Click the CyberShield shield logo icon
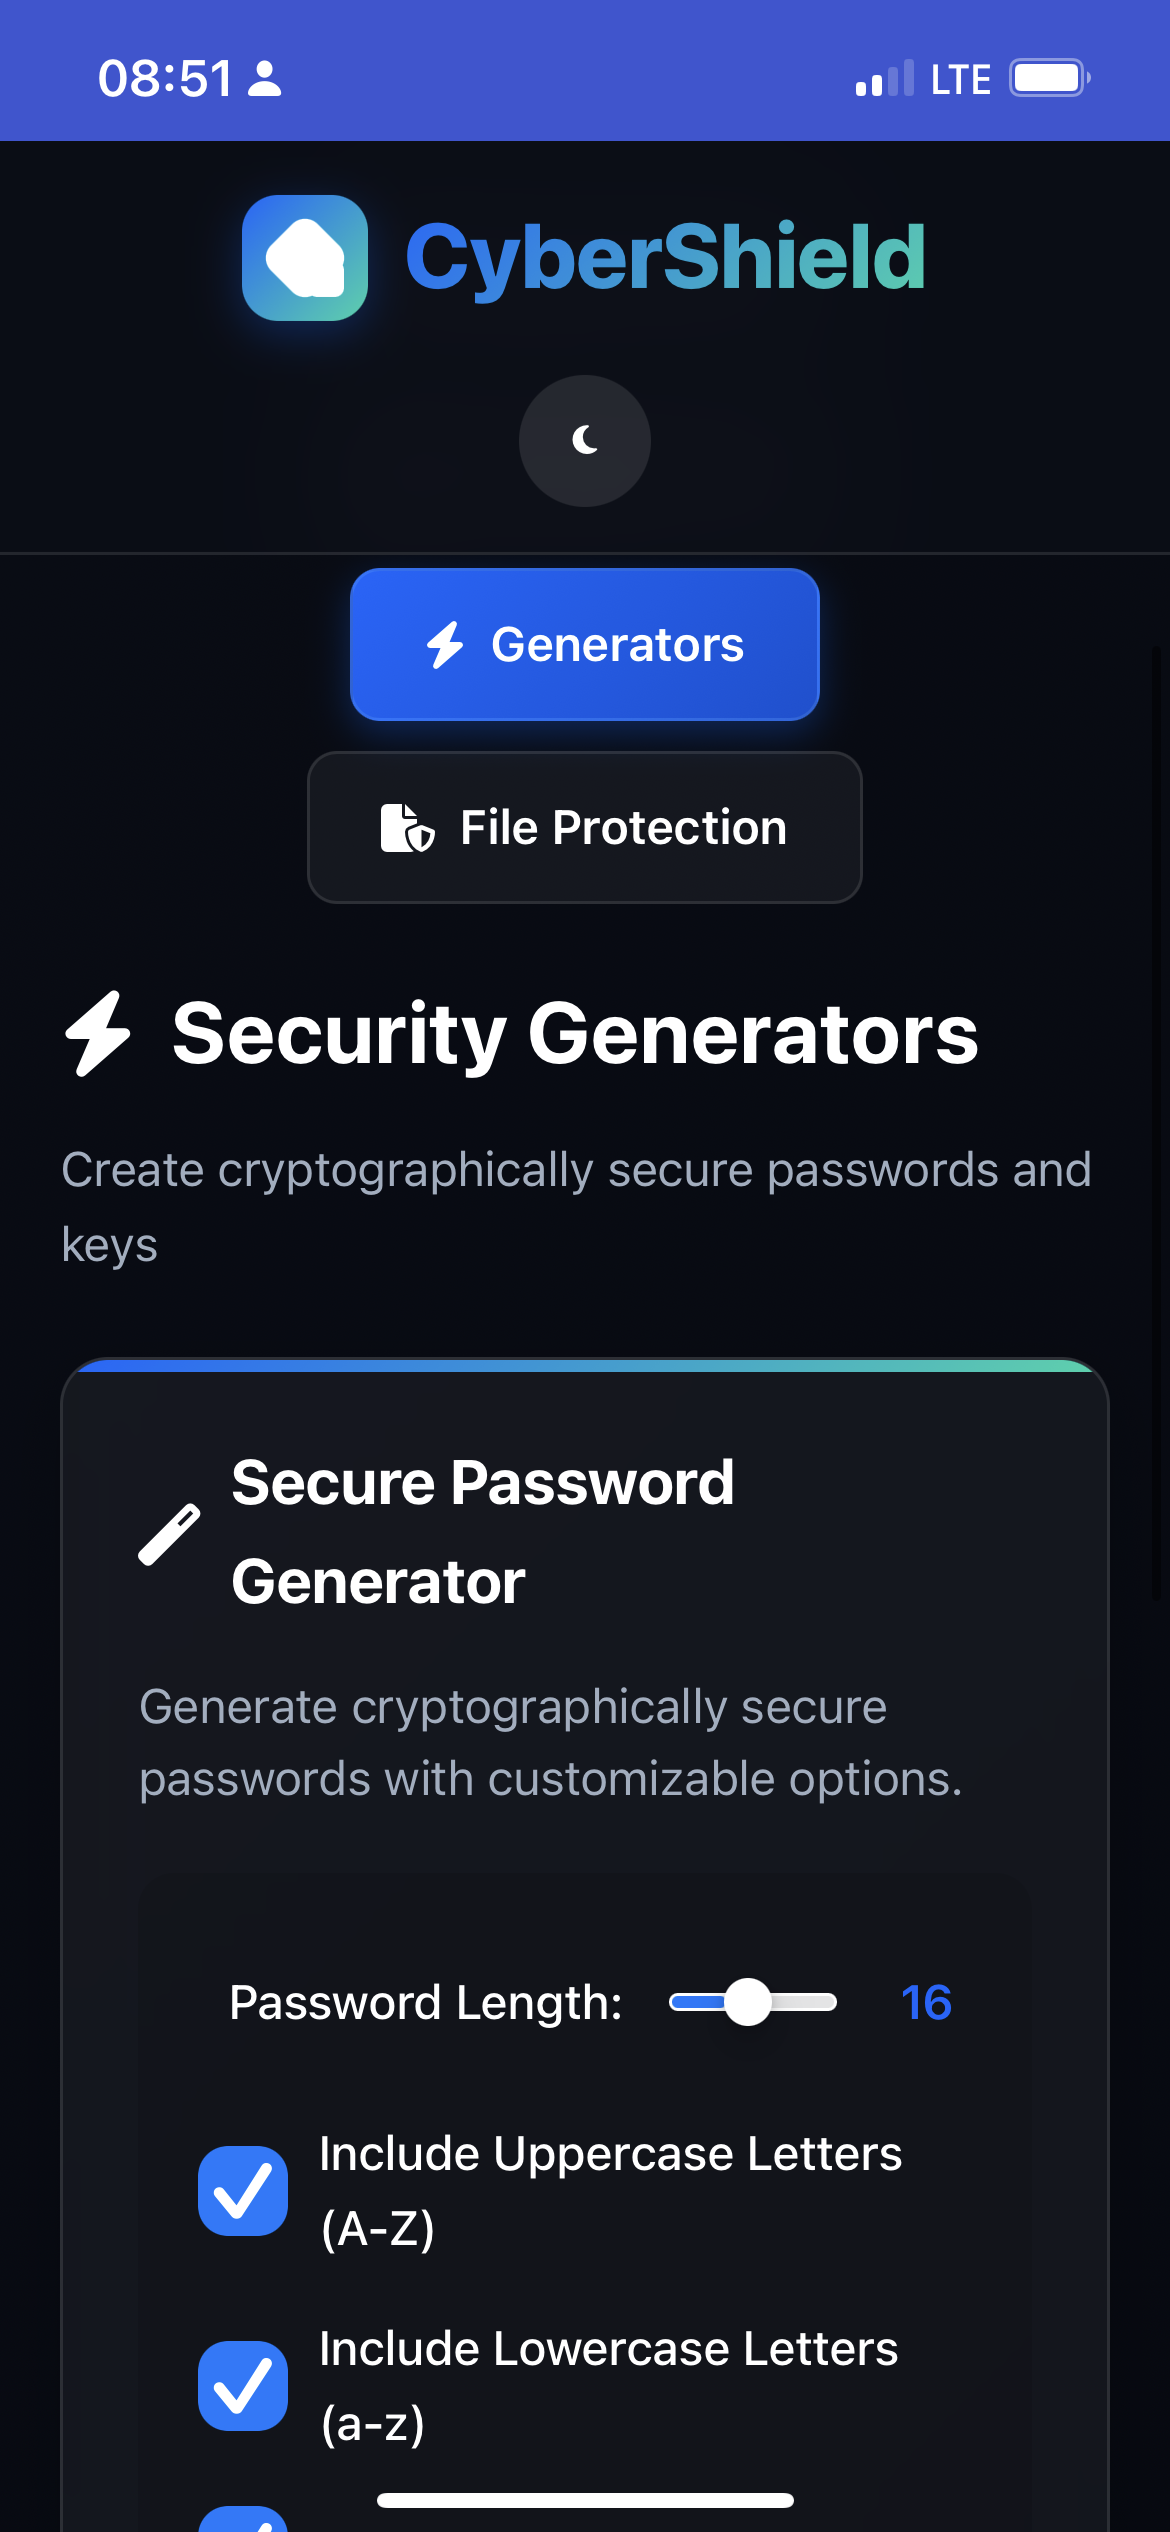The height and width of the screenshot is (2532, 1170). [x=306, y=258]
